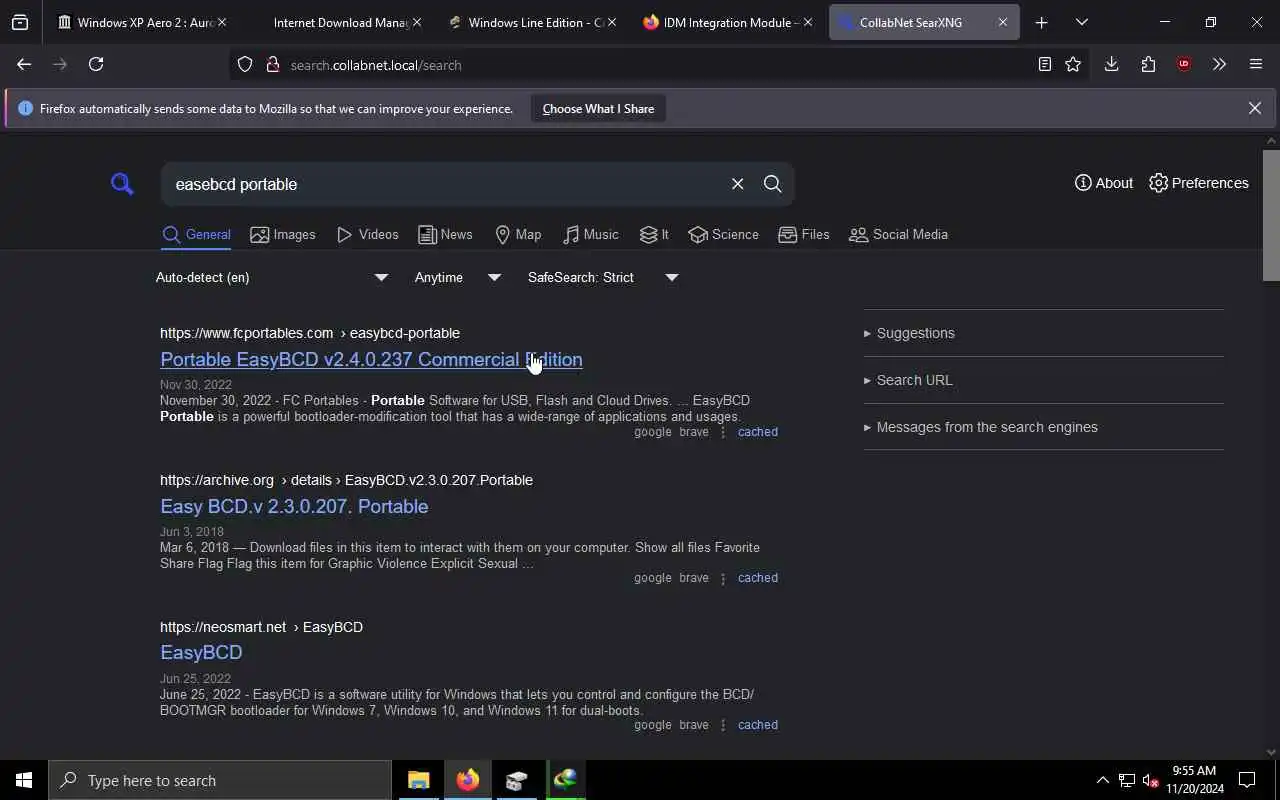Open Windows Start menu
Screen dimensions: 1280x800
(x=24, y=780)
